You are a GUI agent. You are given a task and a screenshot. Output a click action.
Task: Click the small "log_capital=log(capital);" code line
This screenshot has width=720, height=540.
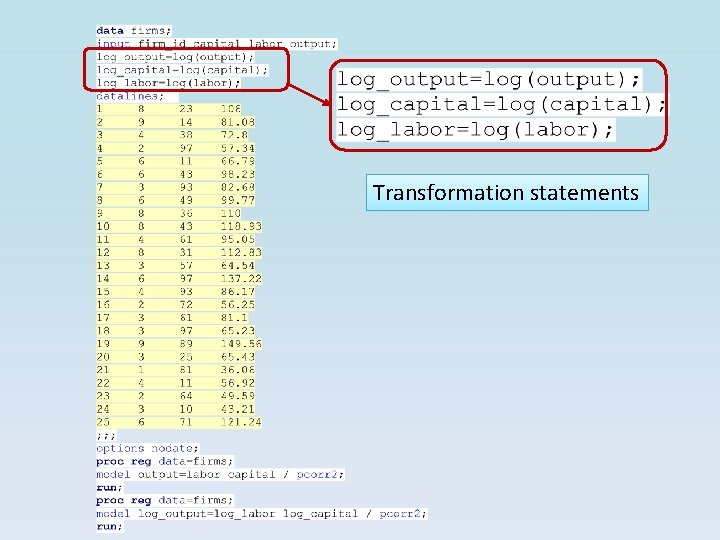182,70
